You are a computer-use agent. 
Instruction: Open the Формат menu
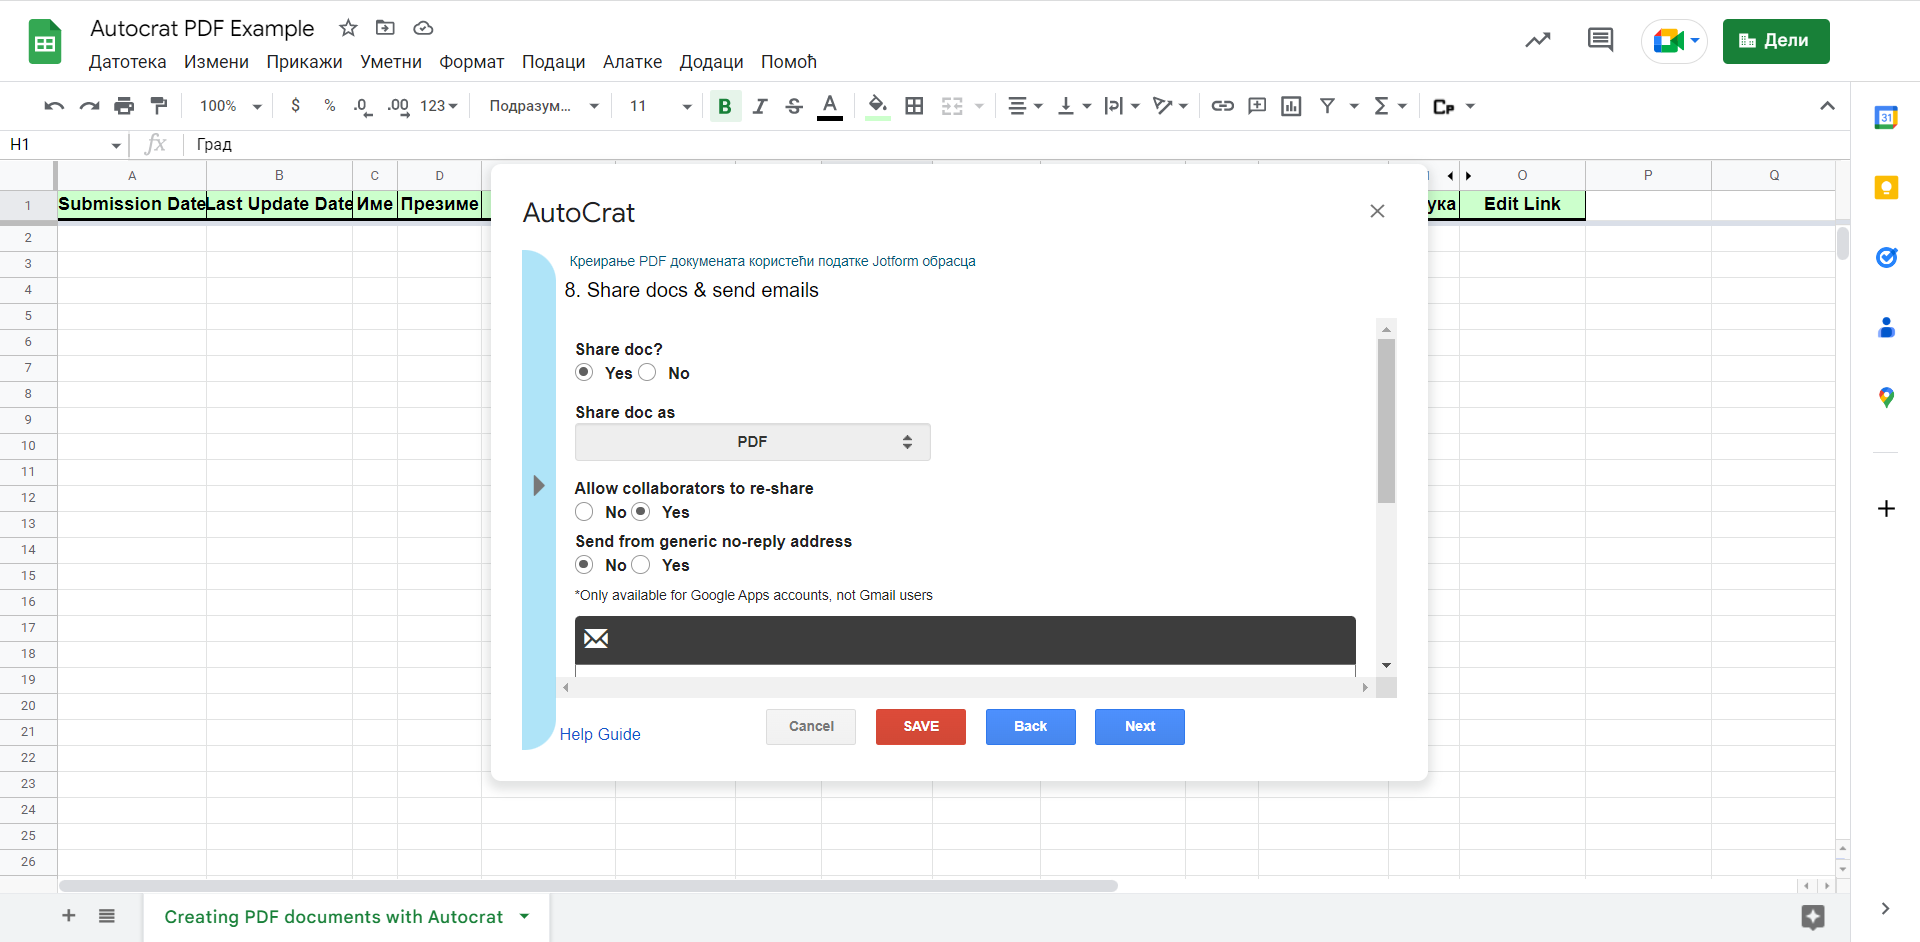(471, 62)
